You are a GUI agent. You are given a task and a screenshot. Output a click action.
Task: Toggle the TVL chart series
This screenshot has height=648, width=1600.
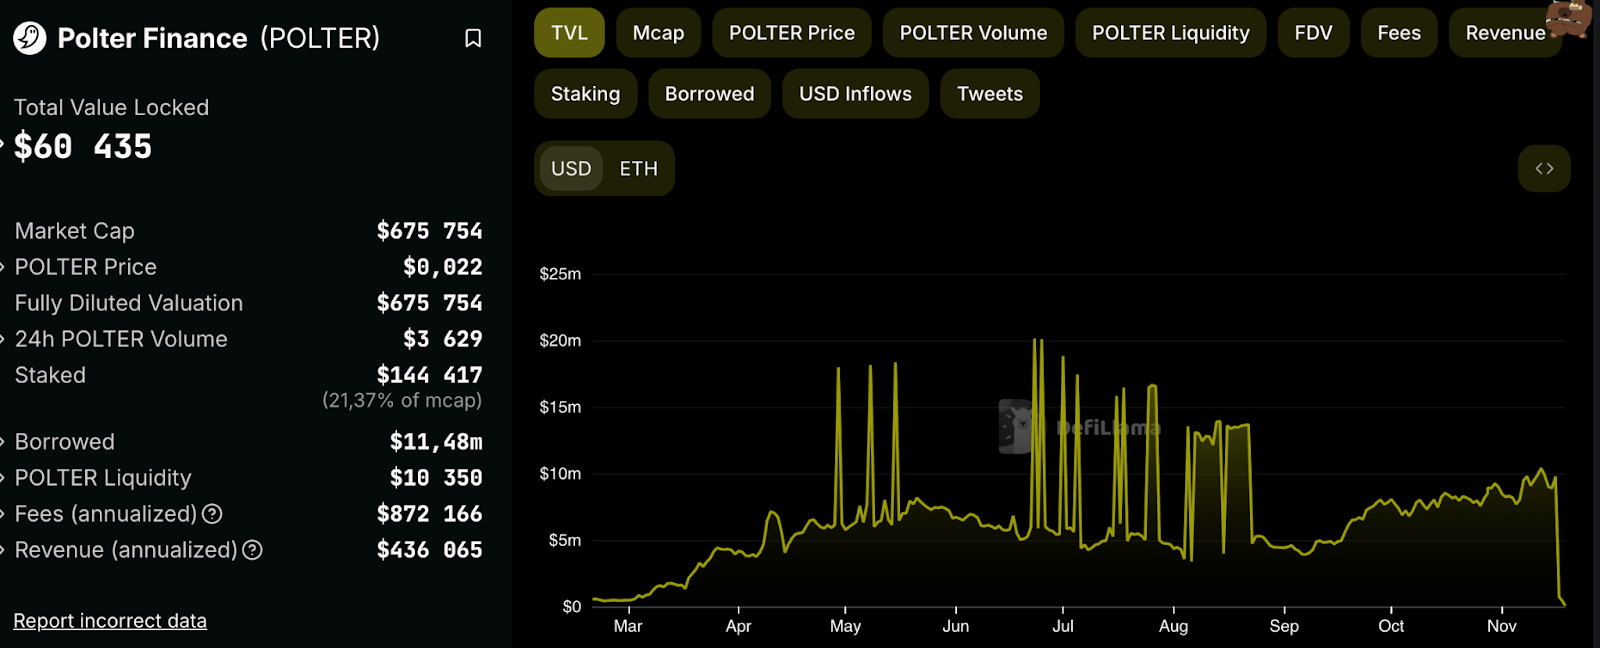pyautogui.click(x=569, y=33)
